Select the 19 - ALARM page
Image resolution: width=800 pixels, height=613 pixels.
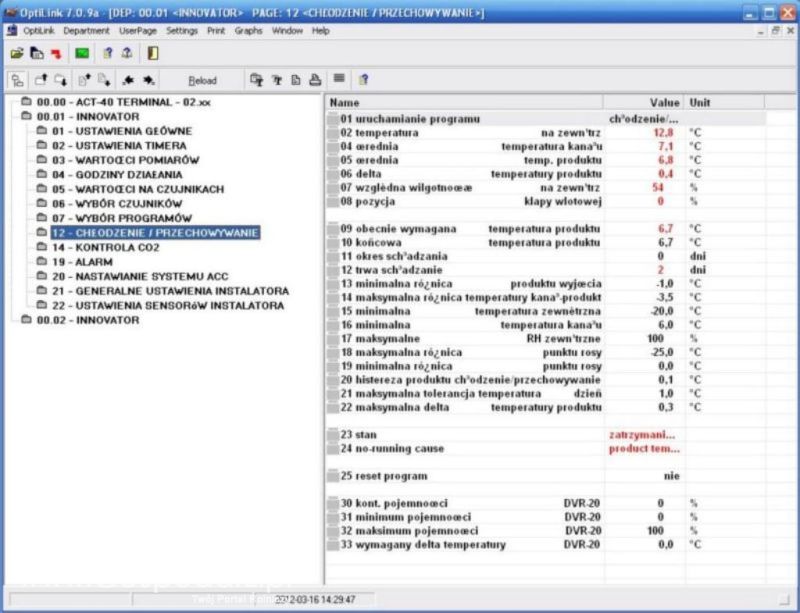click(x=82, y=262)
